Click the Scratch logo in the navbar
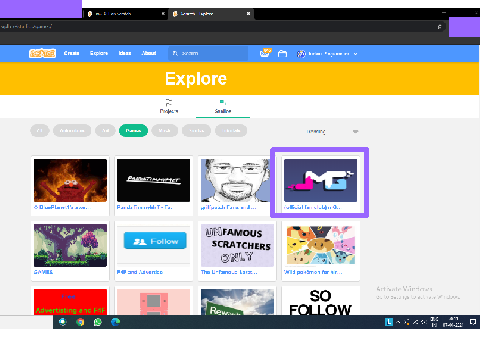 (42, 53)
